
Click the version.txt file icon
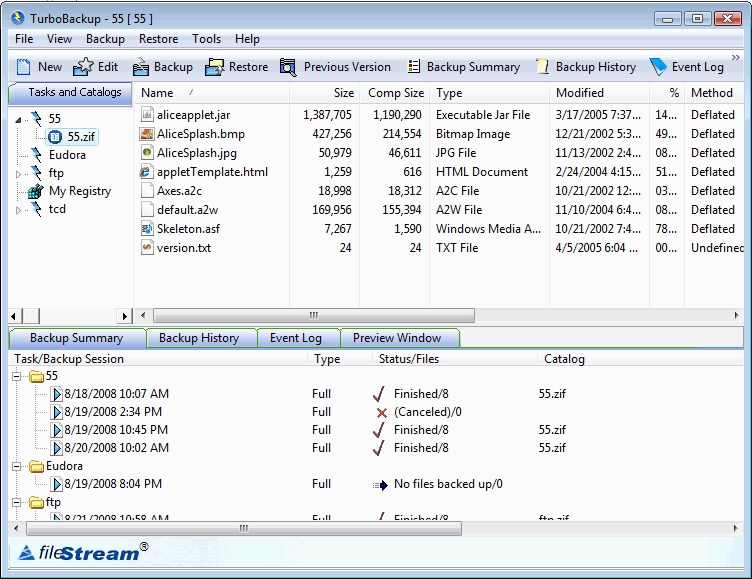click(147, 248)
